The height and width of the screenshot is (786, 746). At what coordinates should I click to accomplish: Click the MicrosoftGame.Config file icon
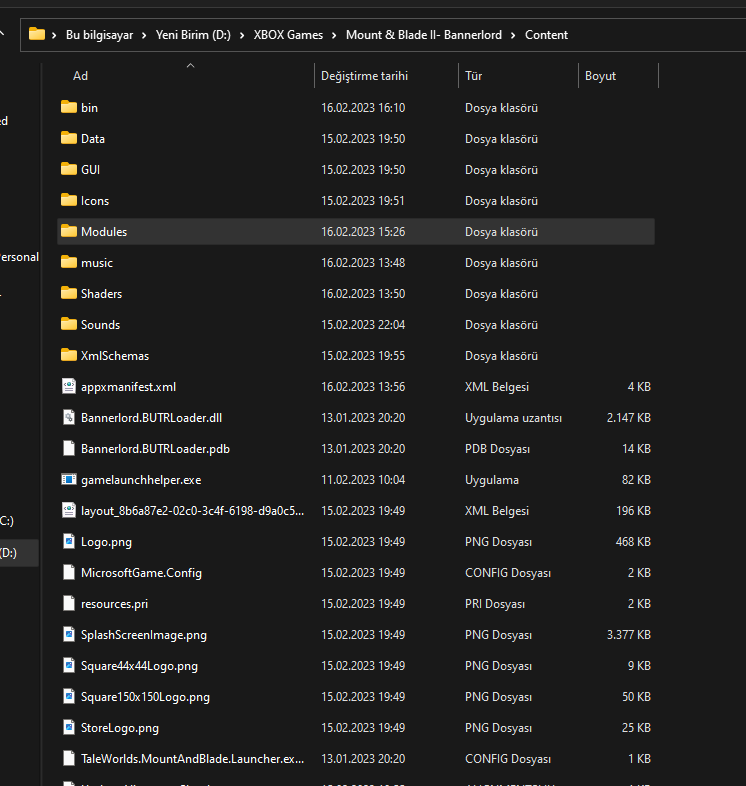coord(69,572)
